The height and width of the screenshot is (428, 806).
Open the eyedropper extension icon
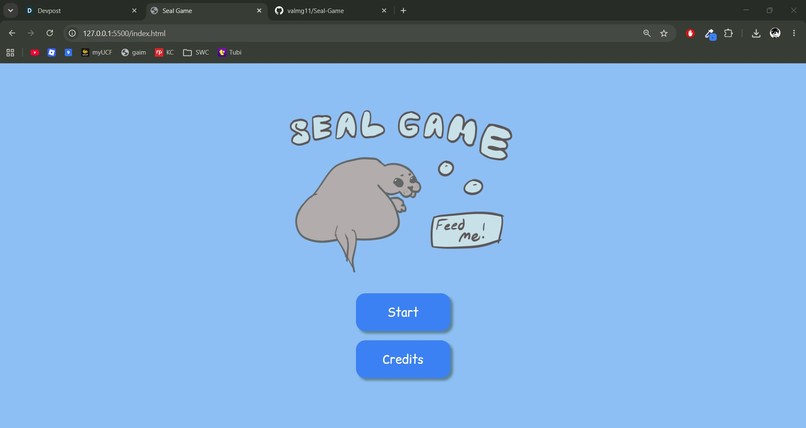[x=710, y=34]
